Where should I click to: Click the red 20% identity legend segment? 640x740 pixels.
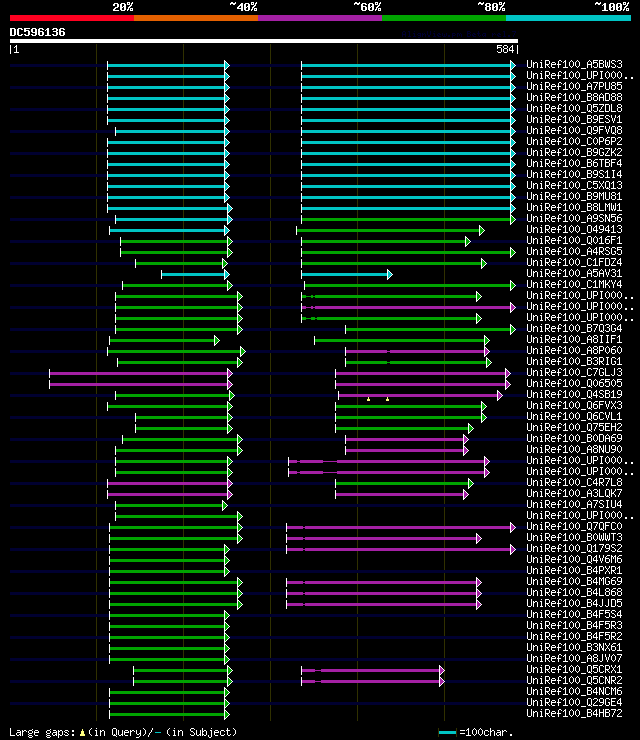(72, 18)
